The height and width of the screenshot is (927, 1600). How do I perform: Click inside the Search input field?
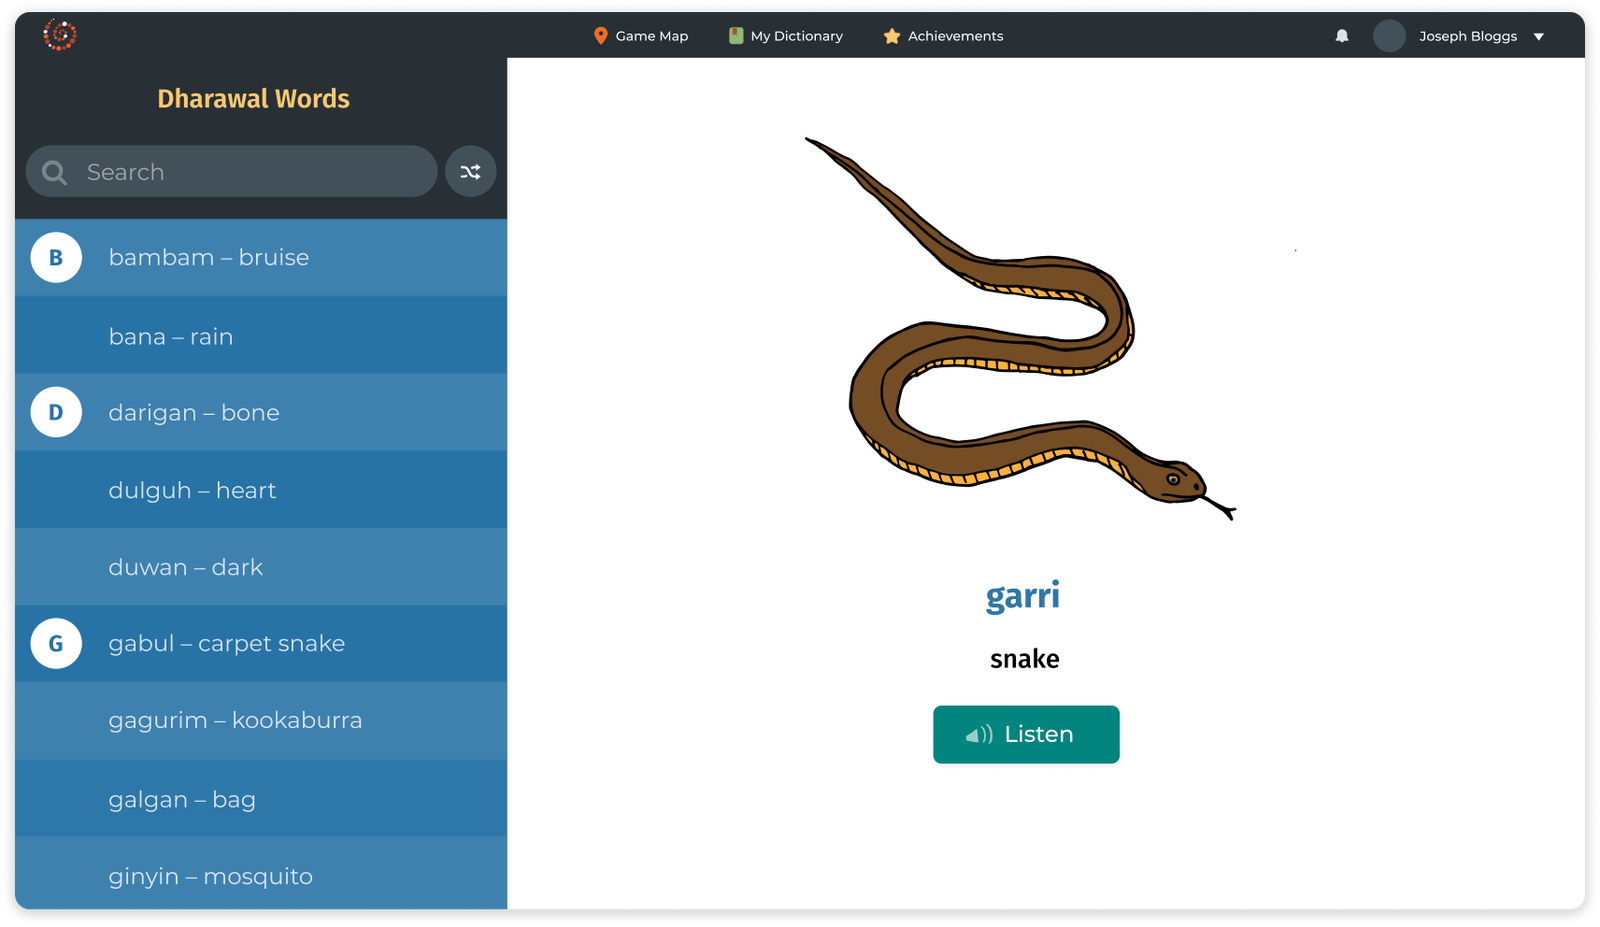click(x=230, y=171)
